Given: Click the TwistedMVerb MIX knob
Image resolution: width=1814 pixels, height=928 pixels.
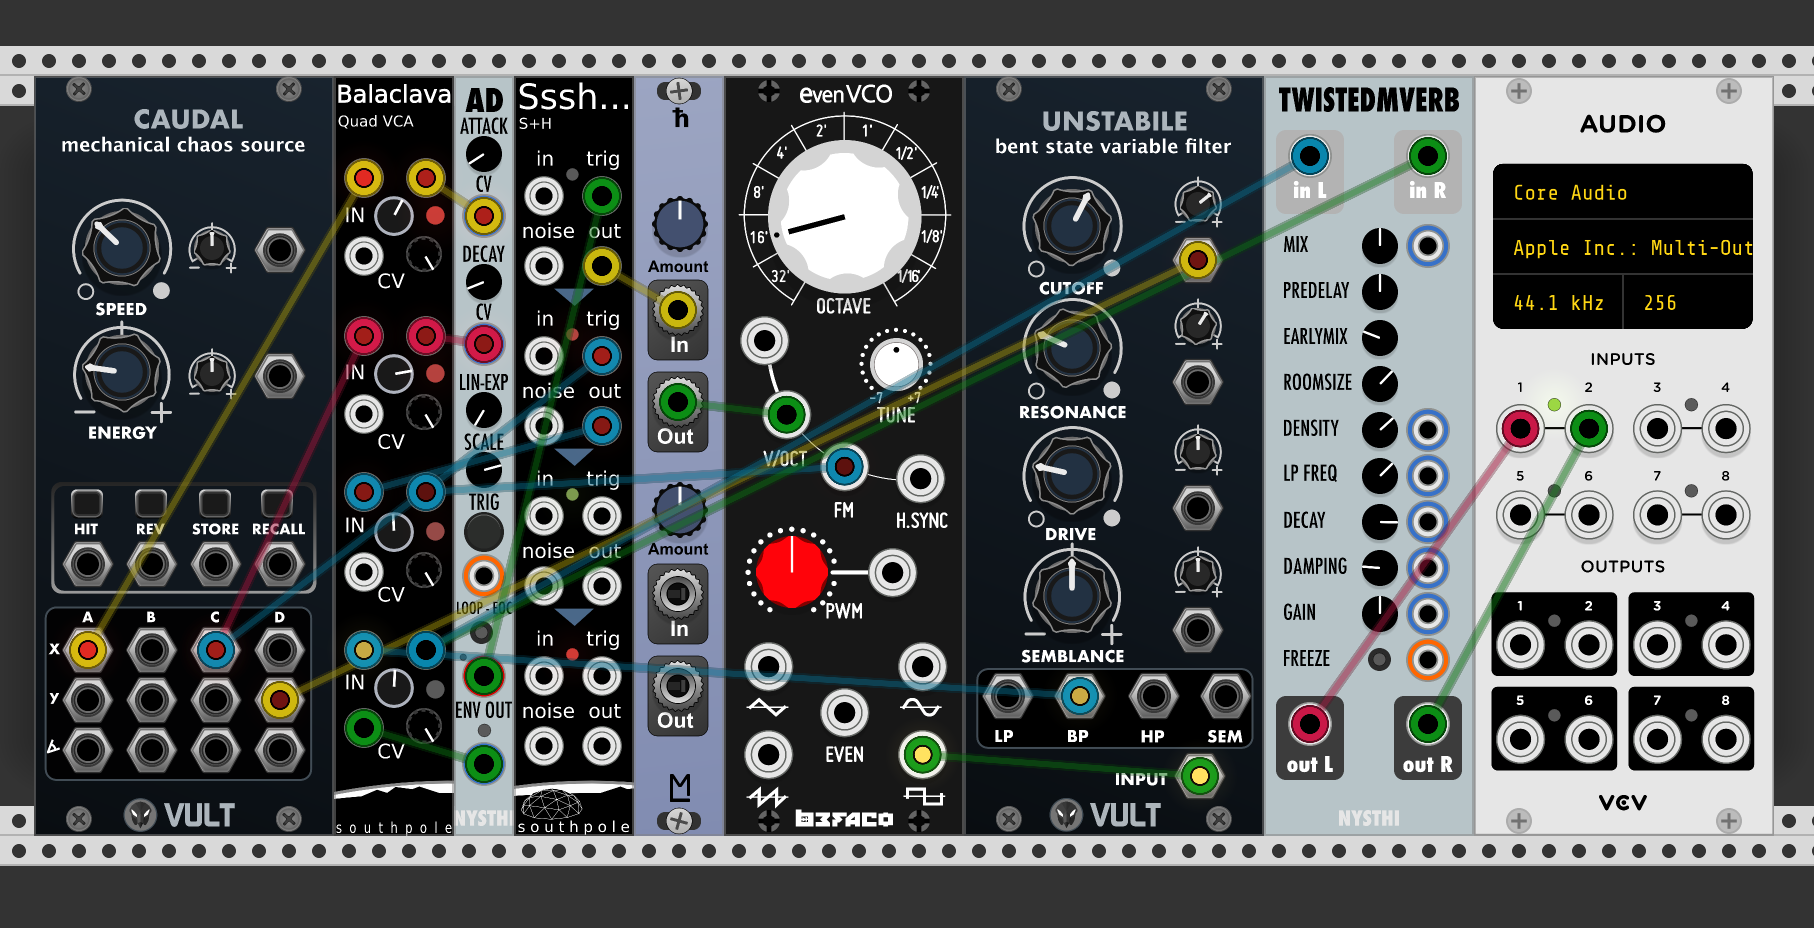Looking at the screenshot, I should click(1379, 245).
